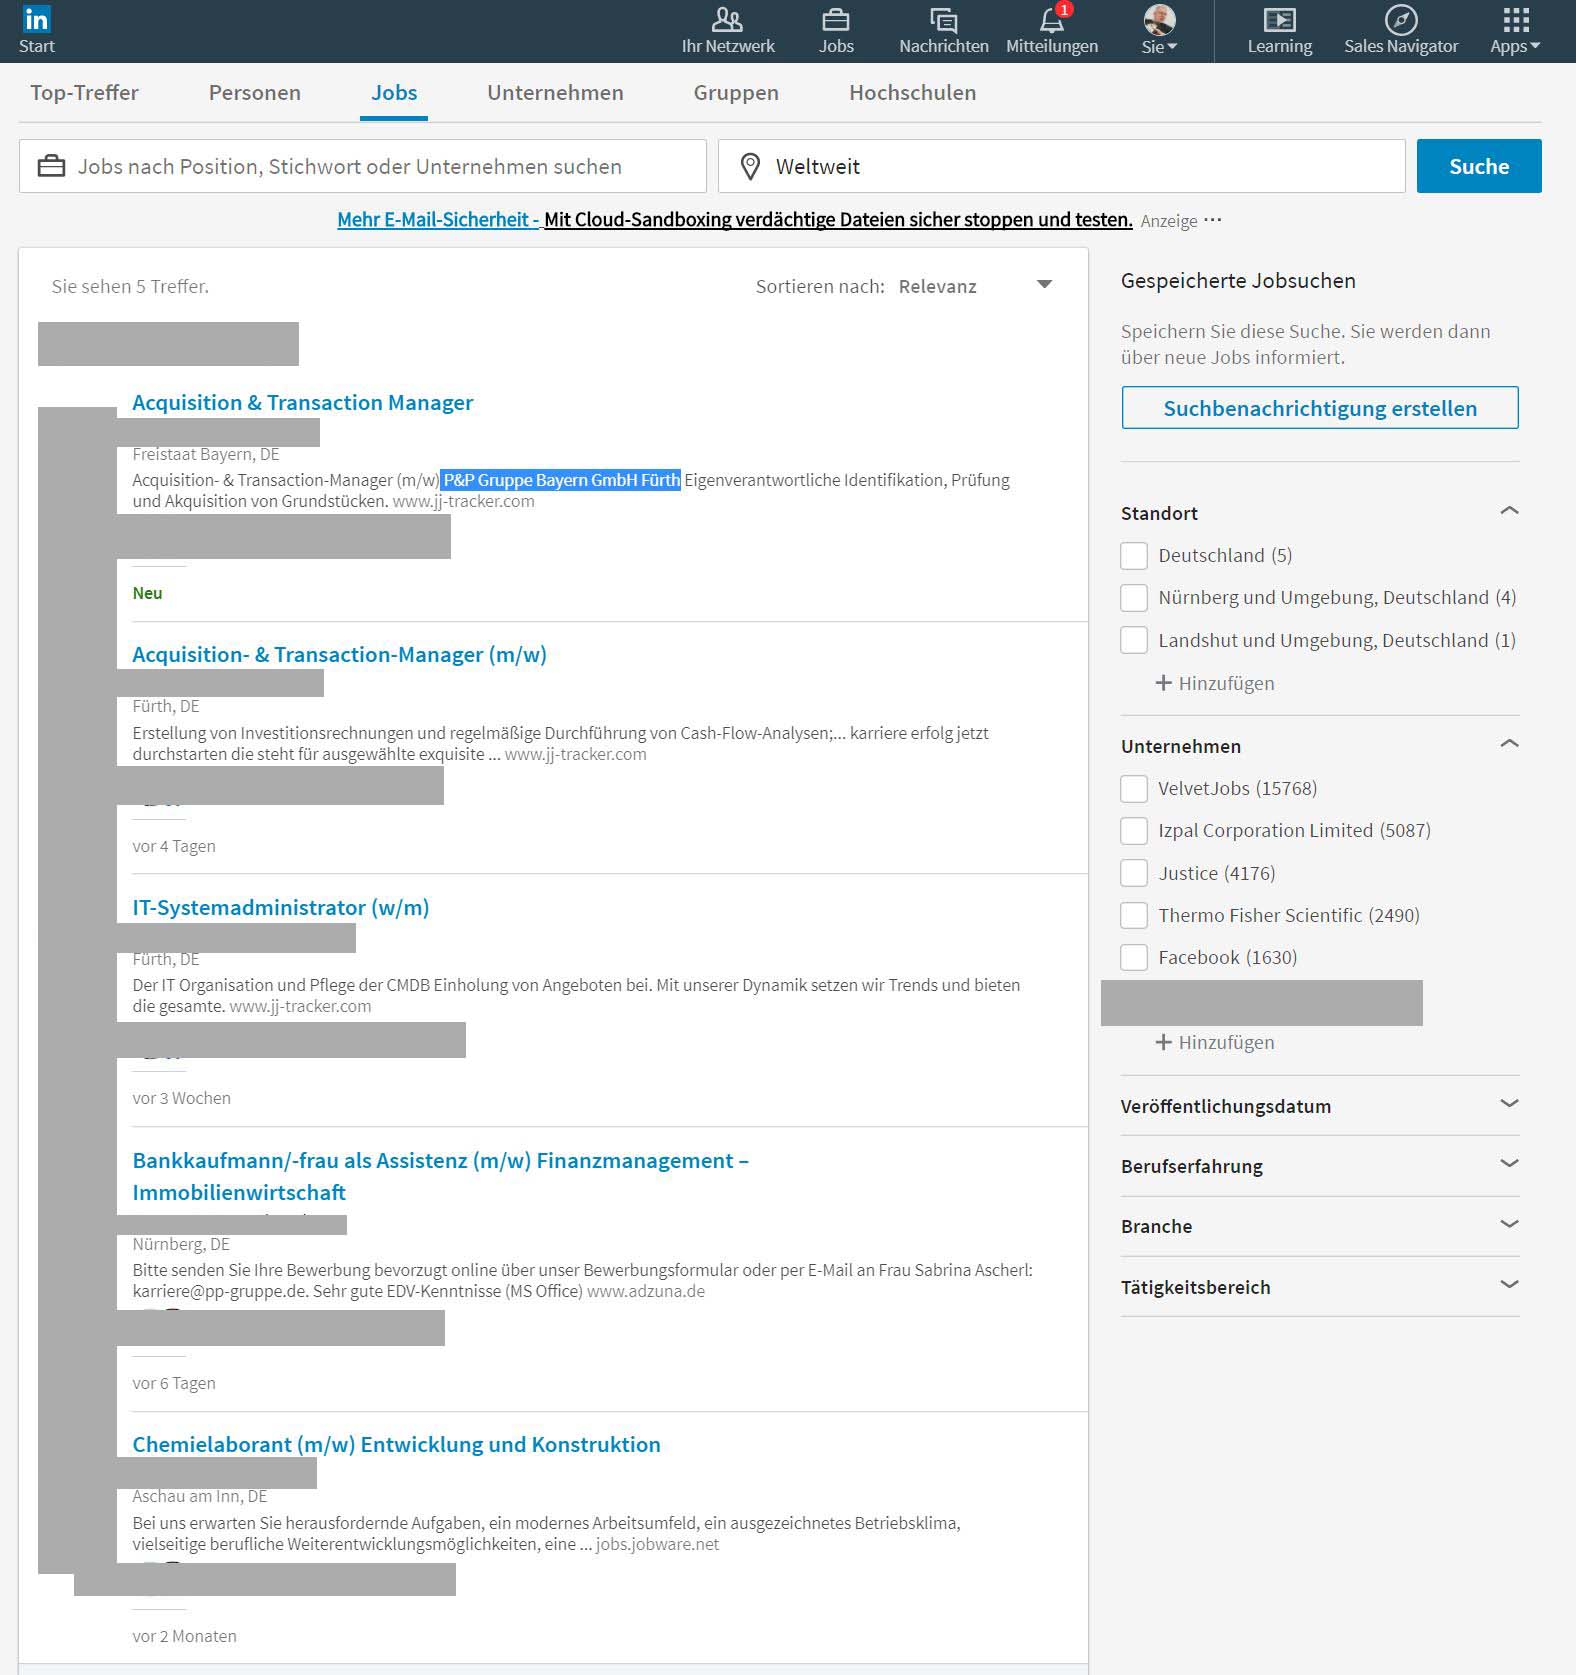
Task: Switch to the Personen tab
Action: 254,93
